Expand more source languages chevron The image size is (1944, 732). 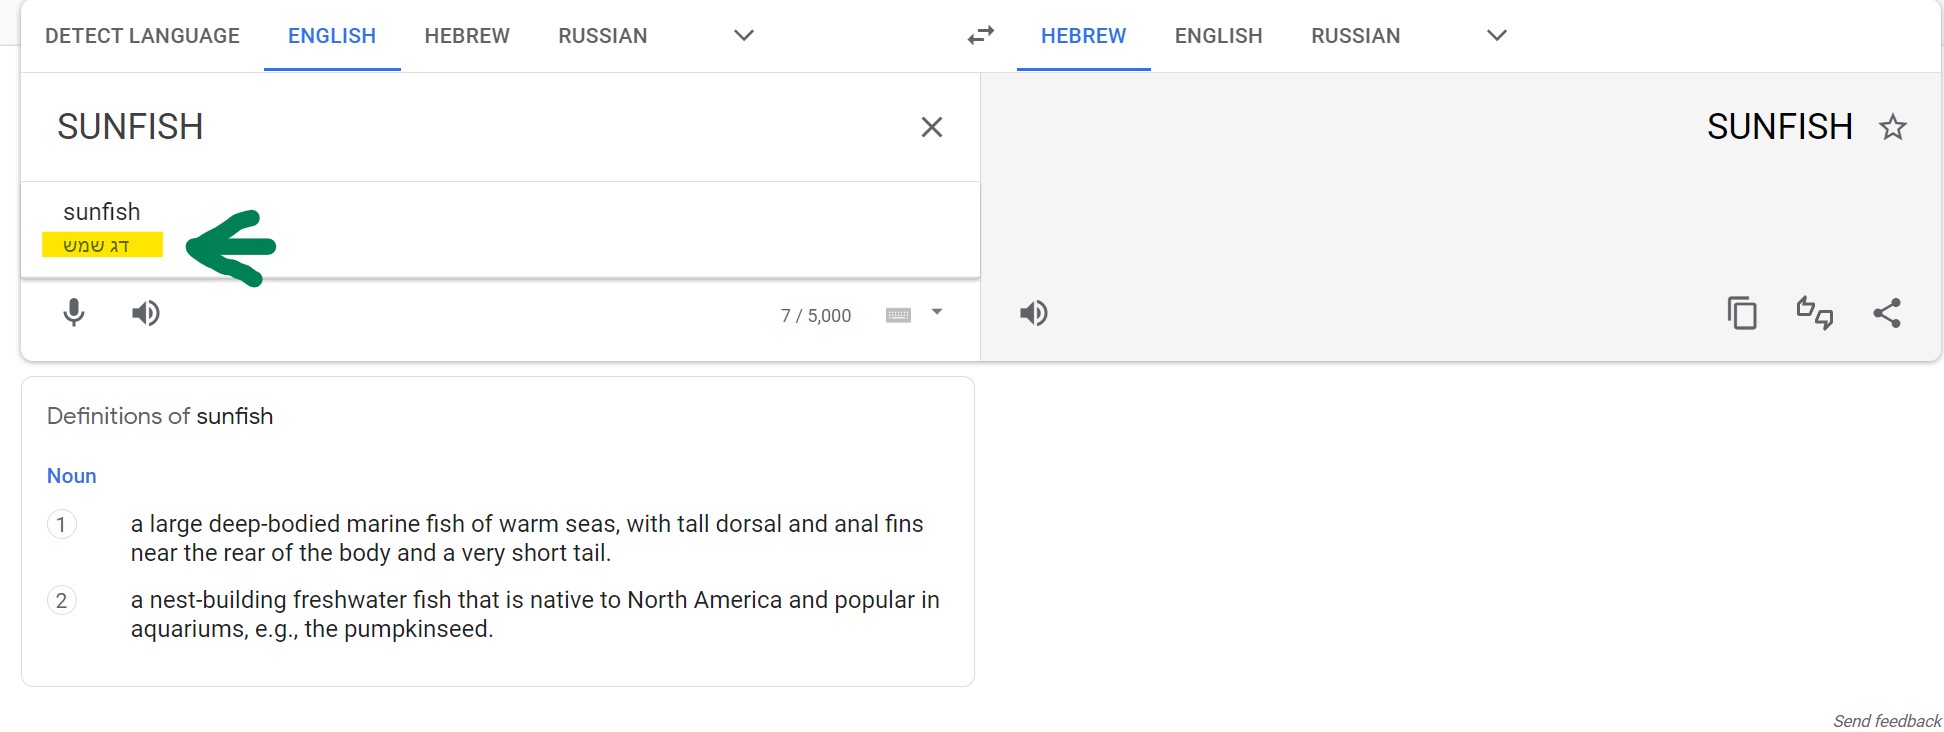click(x=743, y=36)
